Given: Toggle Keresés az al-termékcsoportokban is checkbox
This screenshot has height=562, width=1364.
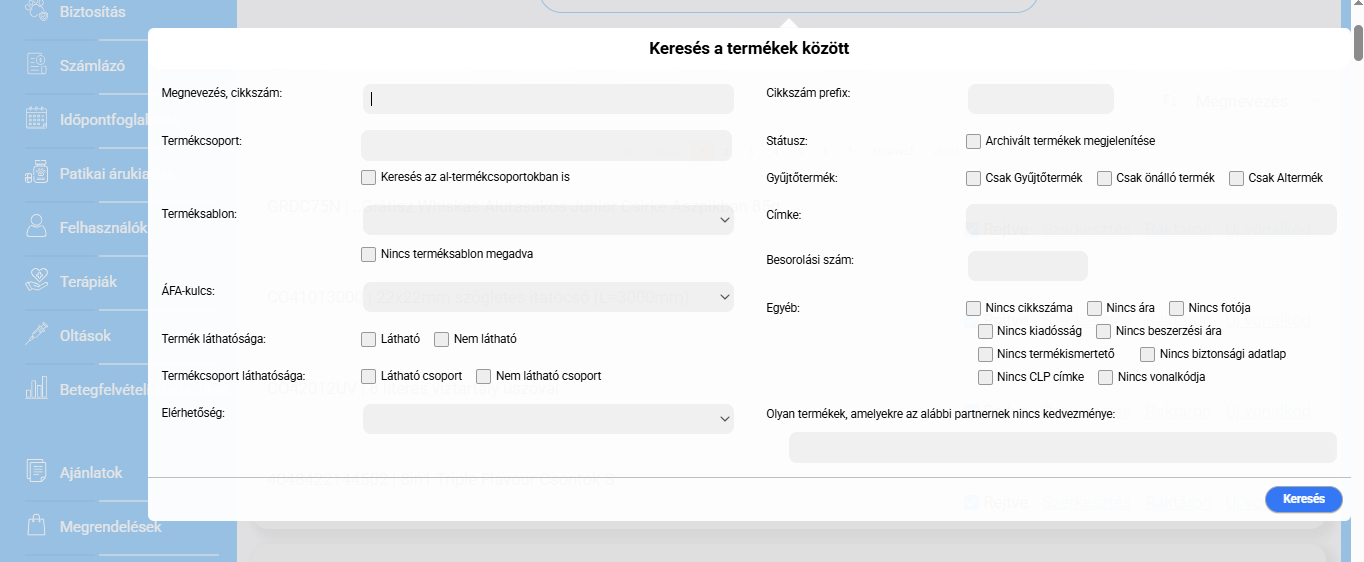Looking at the screenshot, I should pyautogui.click(x=368, y=177).
